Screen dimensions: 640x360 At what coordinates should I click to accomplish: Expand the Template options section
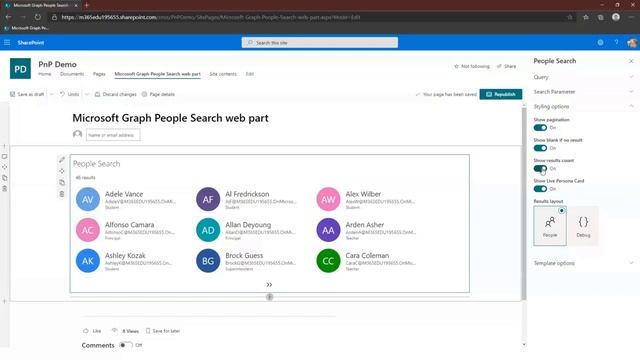584,263
